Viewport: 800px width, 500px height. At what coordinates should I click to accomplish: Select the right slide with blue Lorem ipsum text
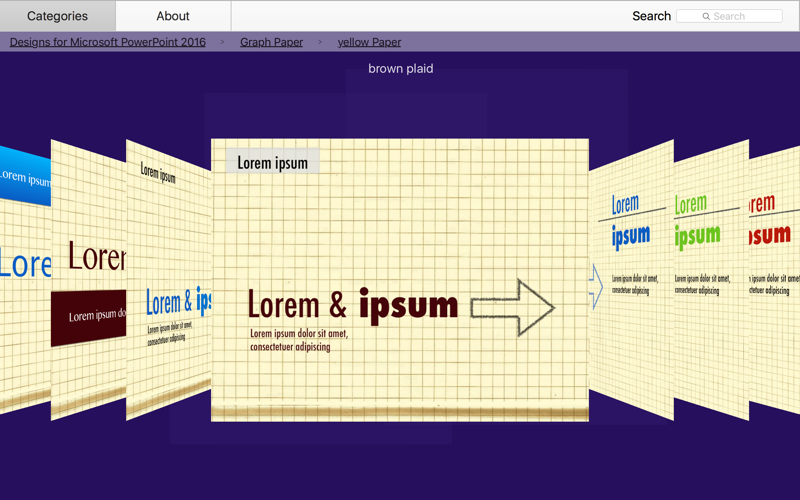coord(632,280)
